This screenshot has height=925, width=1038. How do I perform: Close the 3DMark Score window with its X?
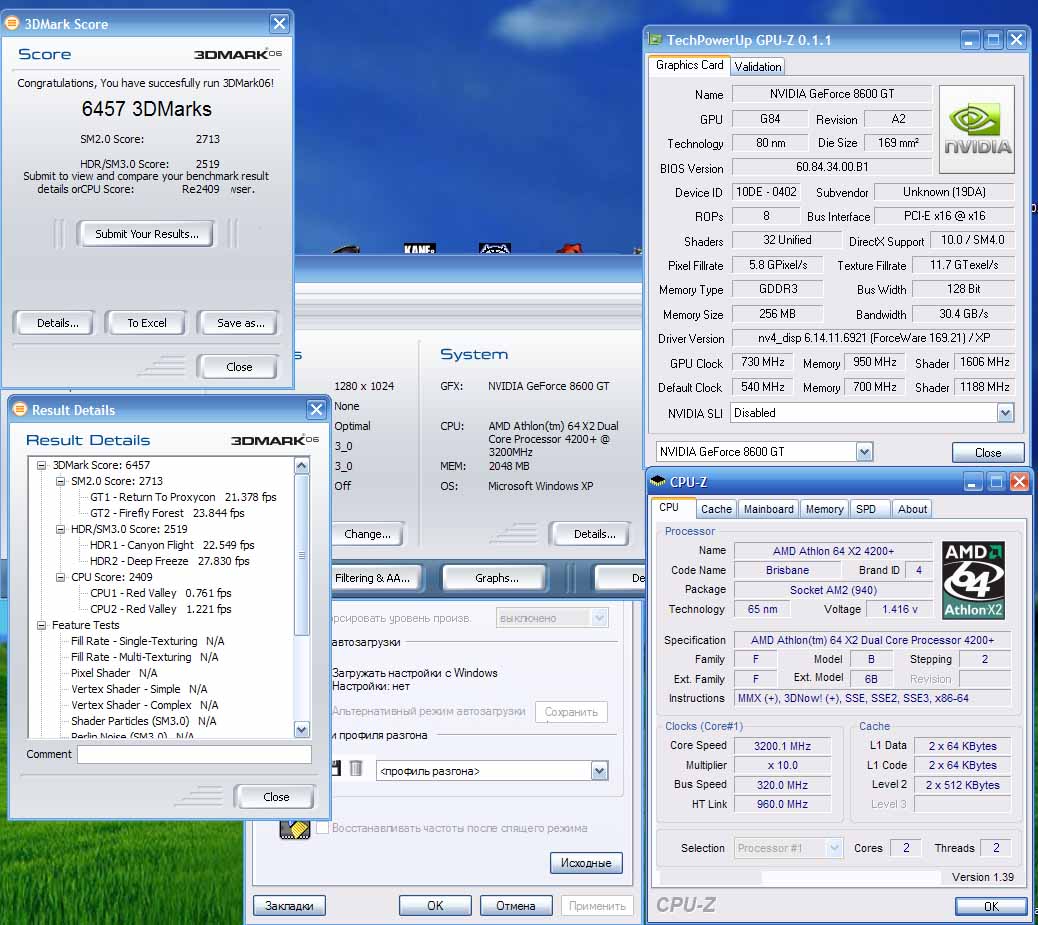279,24
